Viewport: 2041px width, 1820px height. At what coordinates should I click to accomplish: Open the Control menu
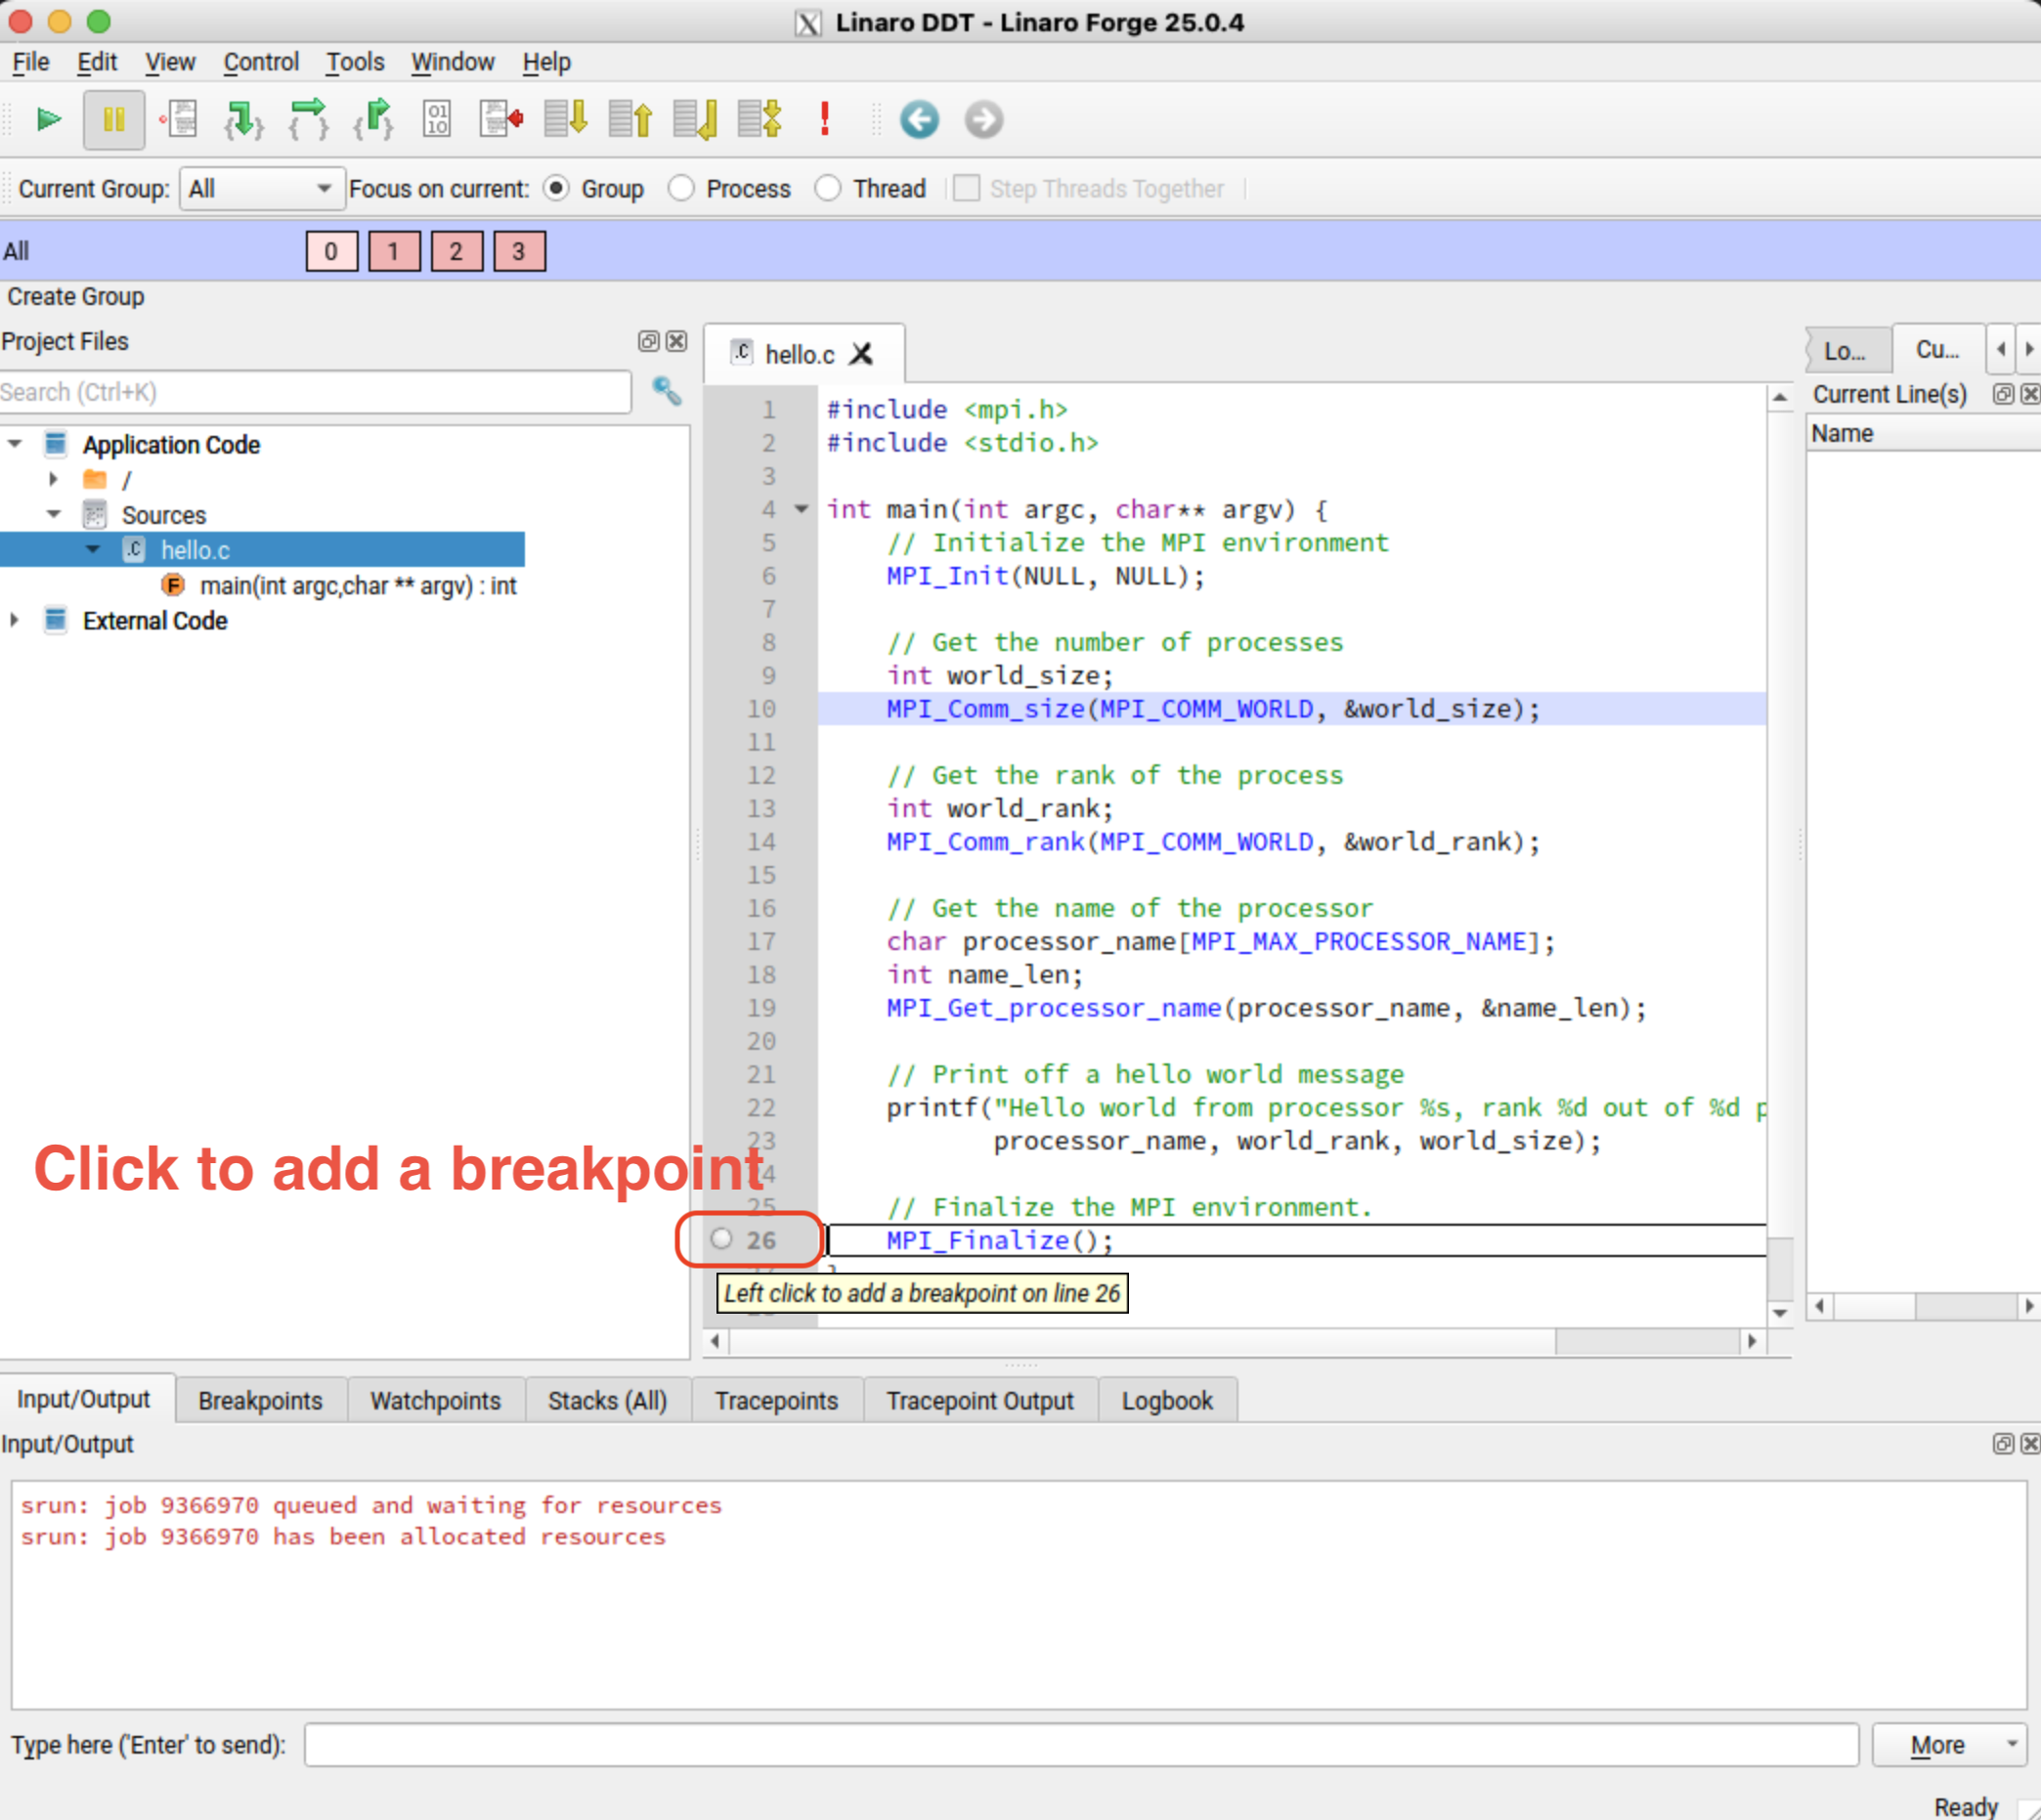pyautogui.click(x=260, y=62)
